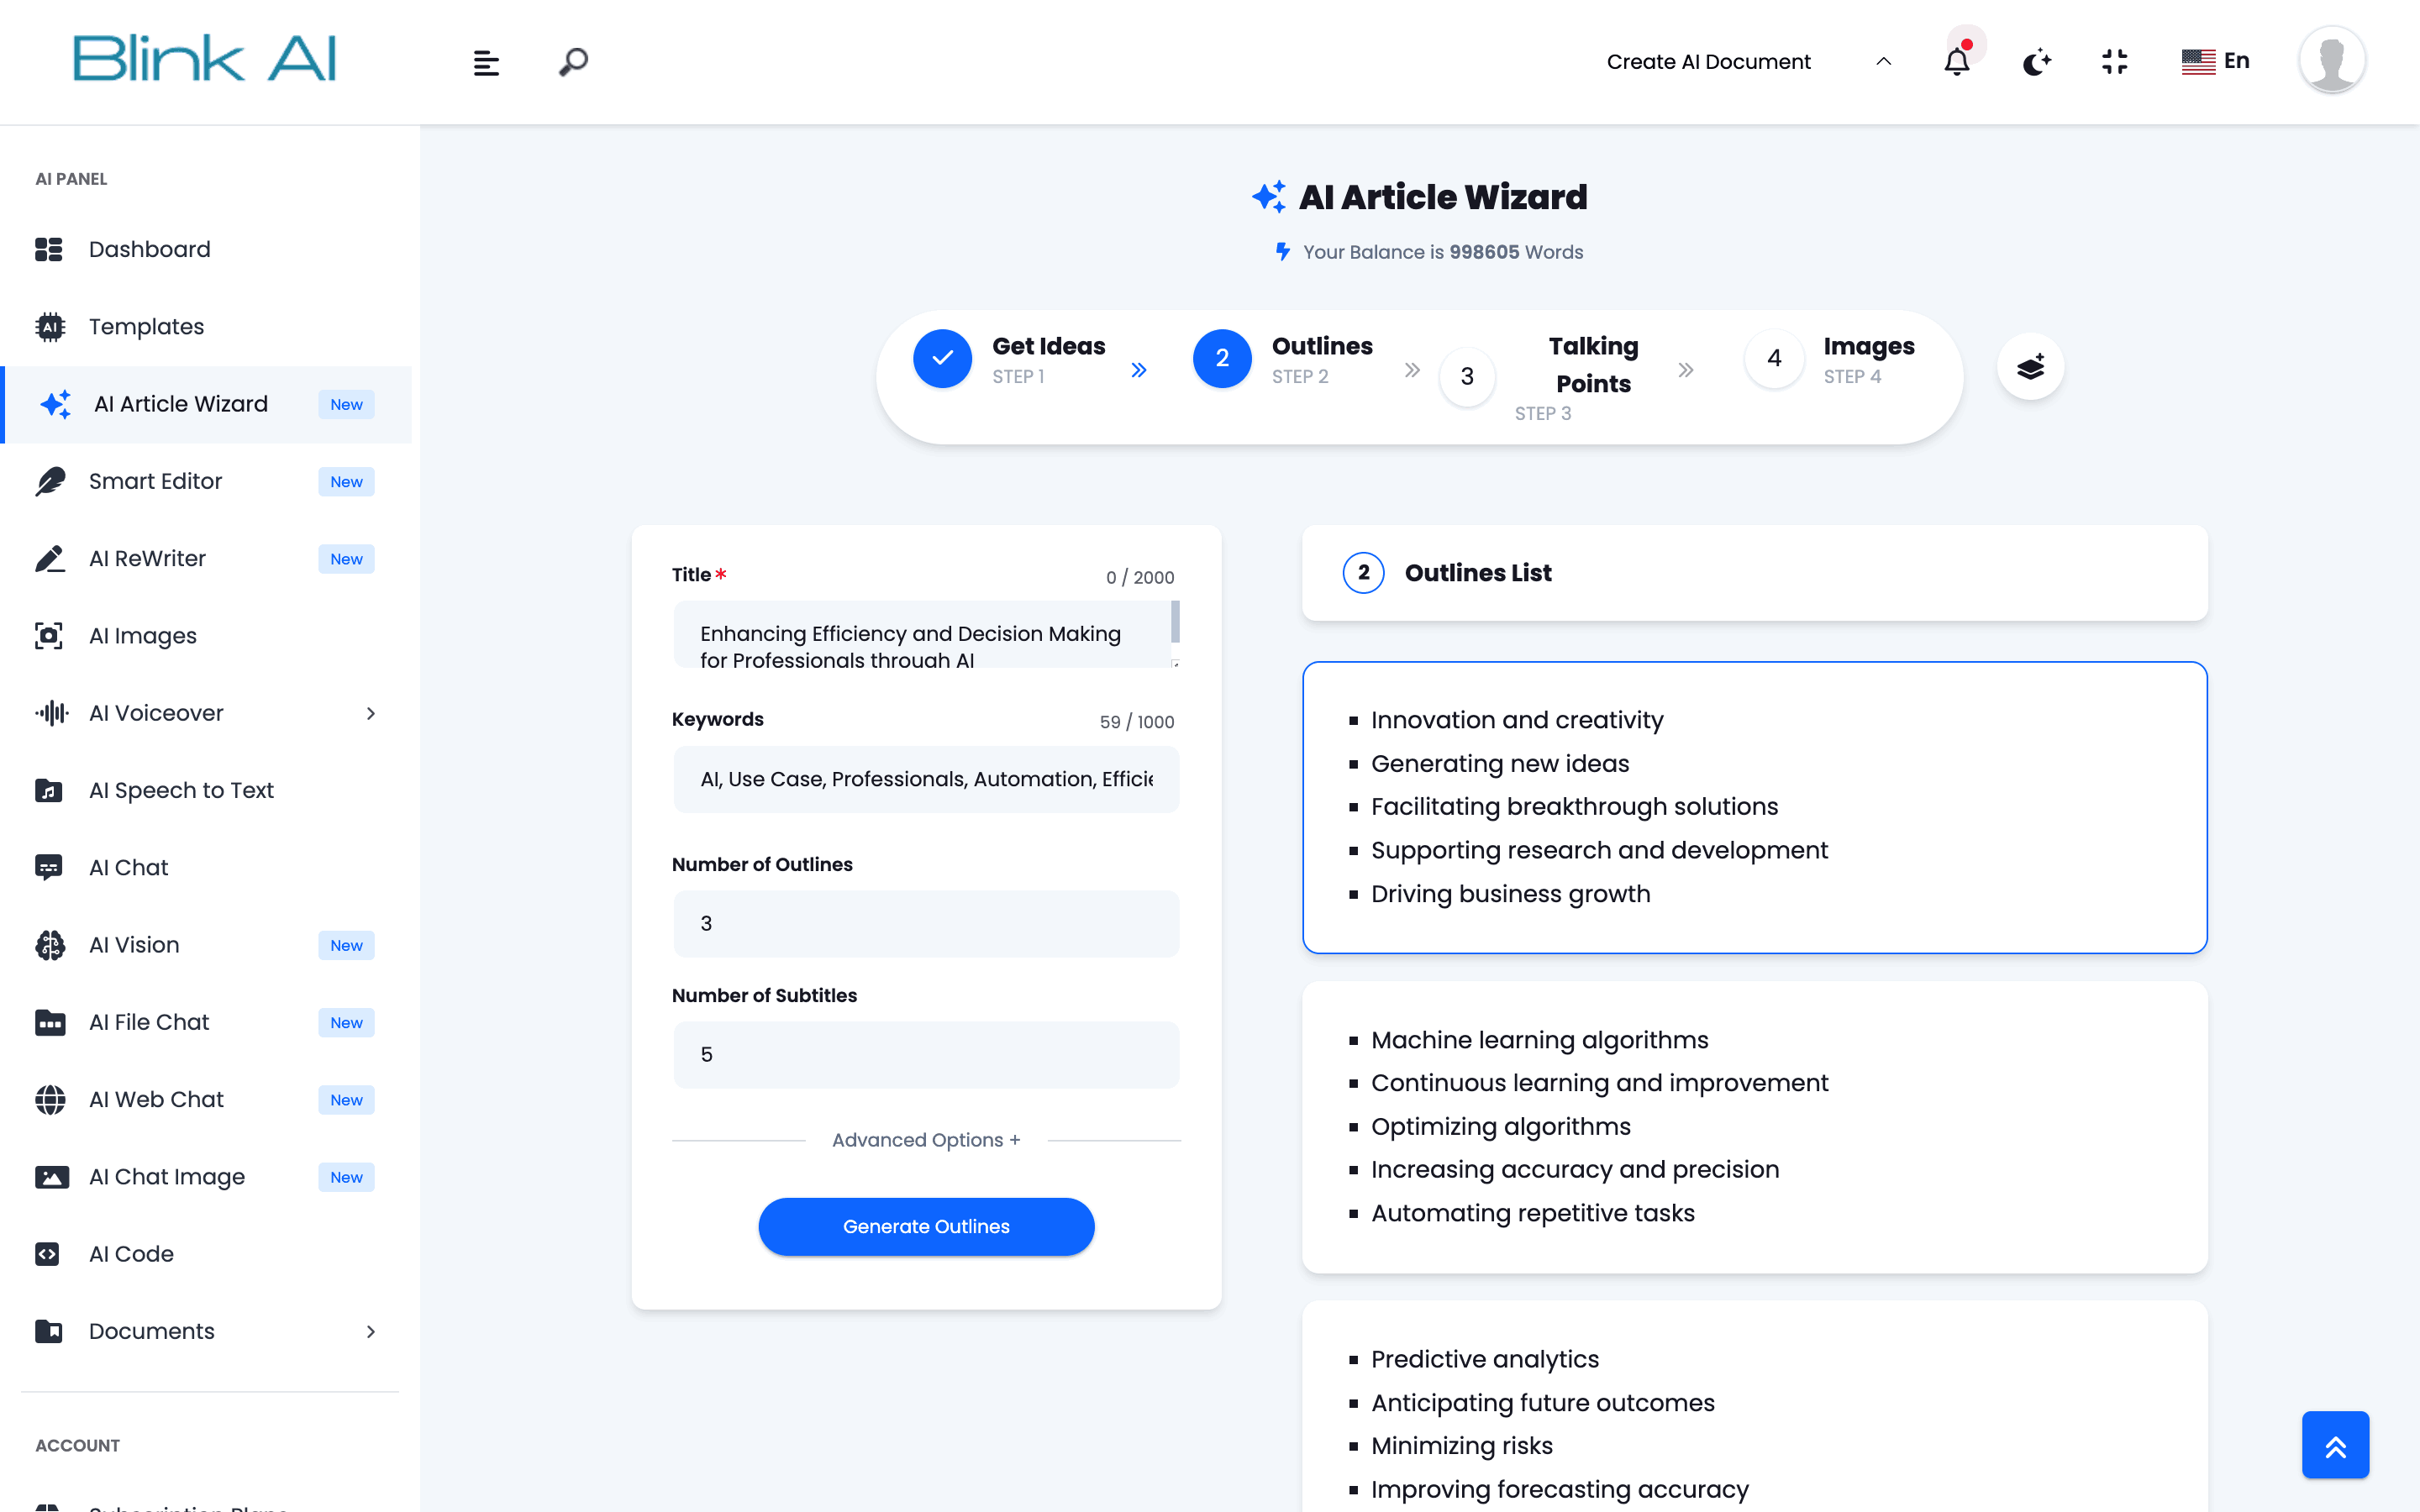Expand the AI Voiceover submenu

coord(370,713)
